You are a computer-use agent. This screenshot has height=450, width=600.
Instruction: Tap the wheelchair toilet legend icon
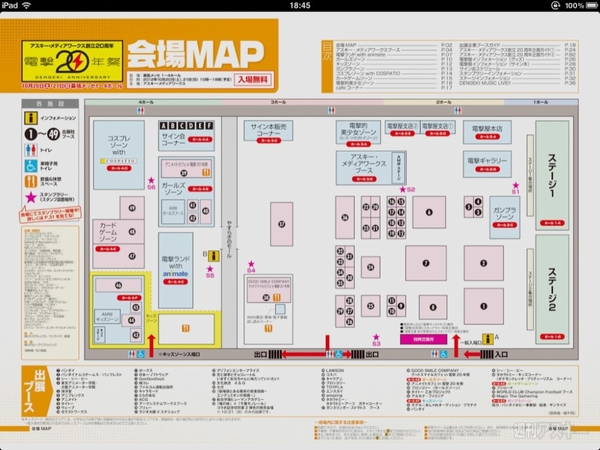(31, 166)
